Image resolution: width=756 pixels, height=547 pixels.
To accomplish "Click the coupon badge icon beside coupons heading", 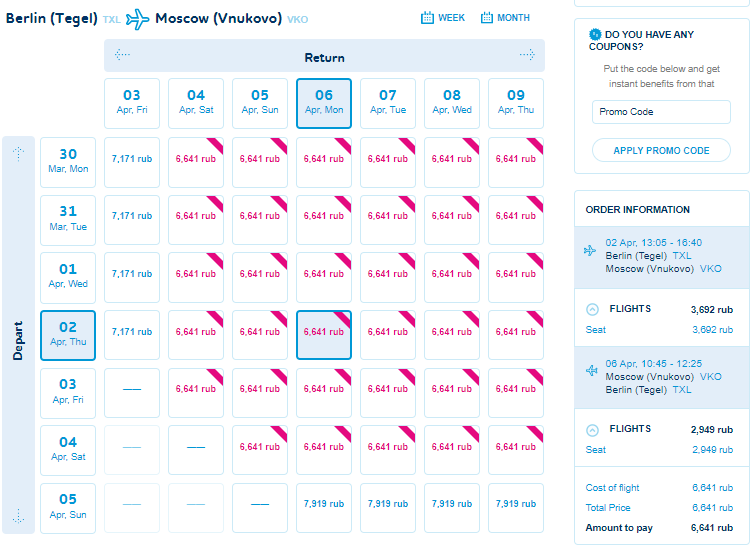I will 595,35.
